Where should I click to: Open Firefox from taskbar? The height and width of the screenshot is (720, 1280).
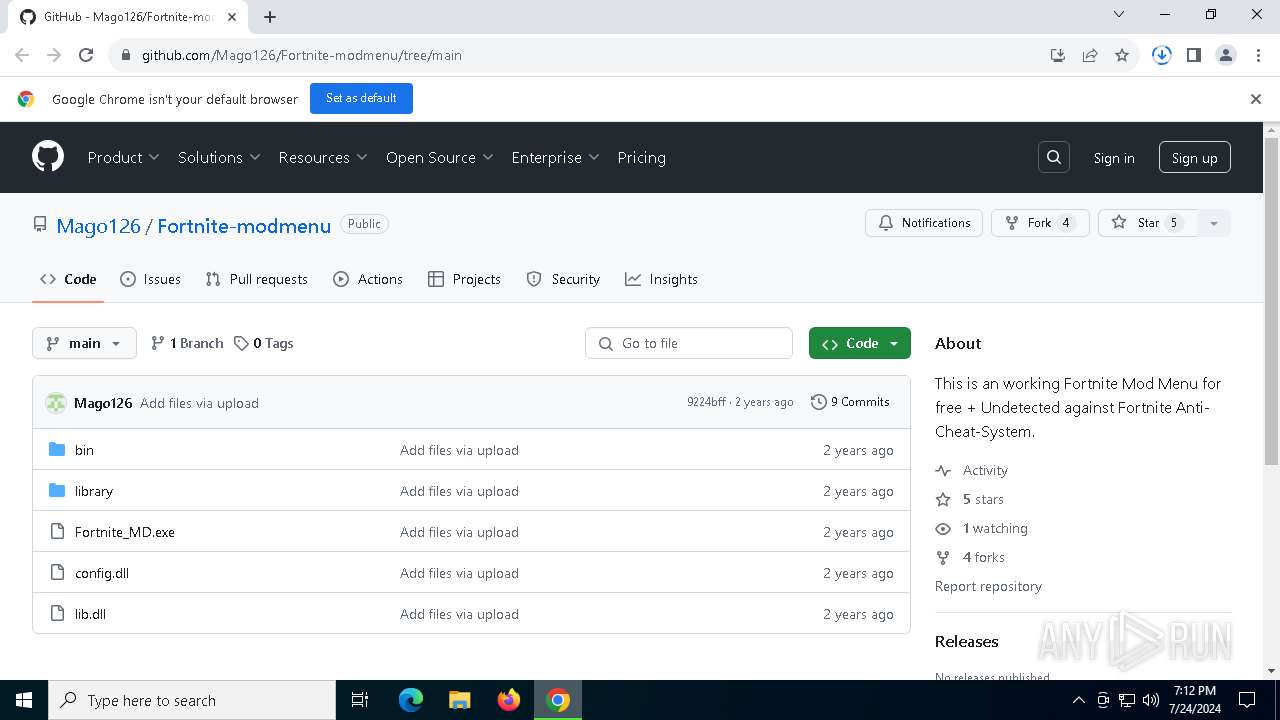click(509, 700)
